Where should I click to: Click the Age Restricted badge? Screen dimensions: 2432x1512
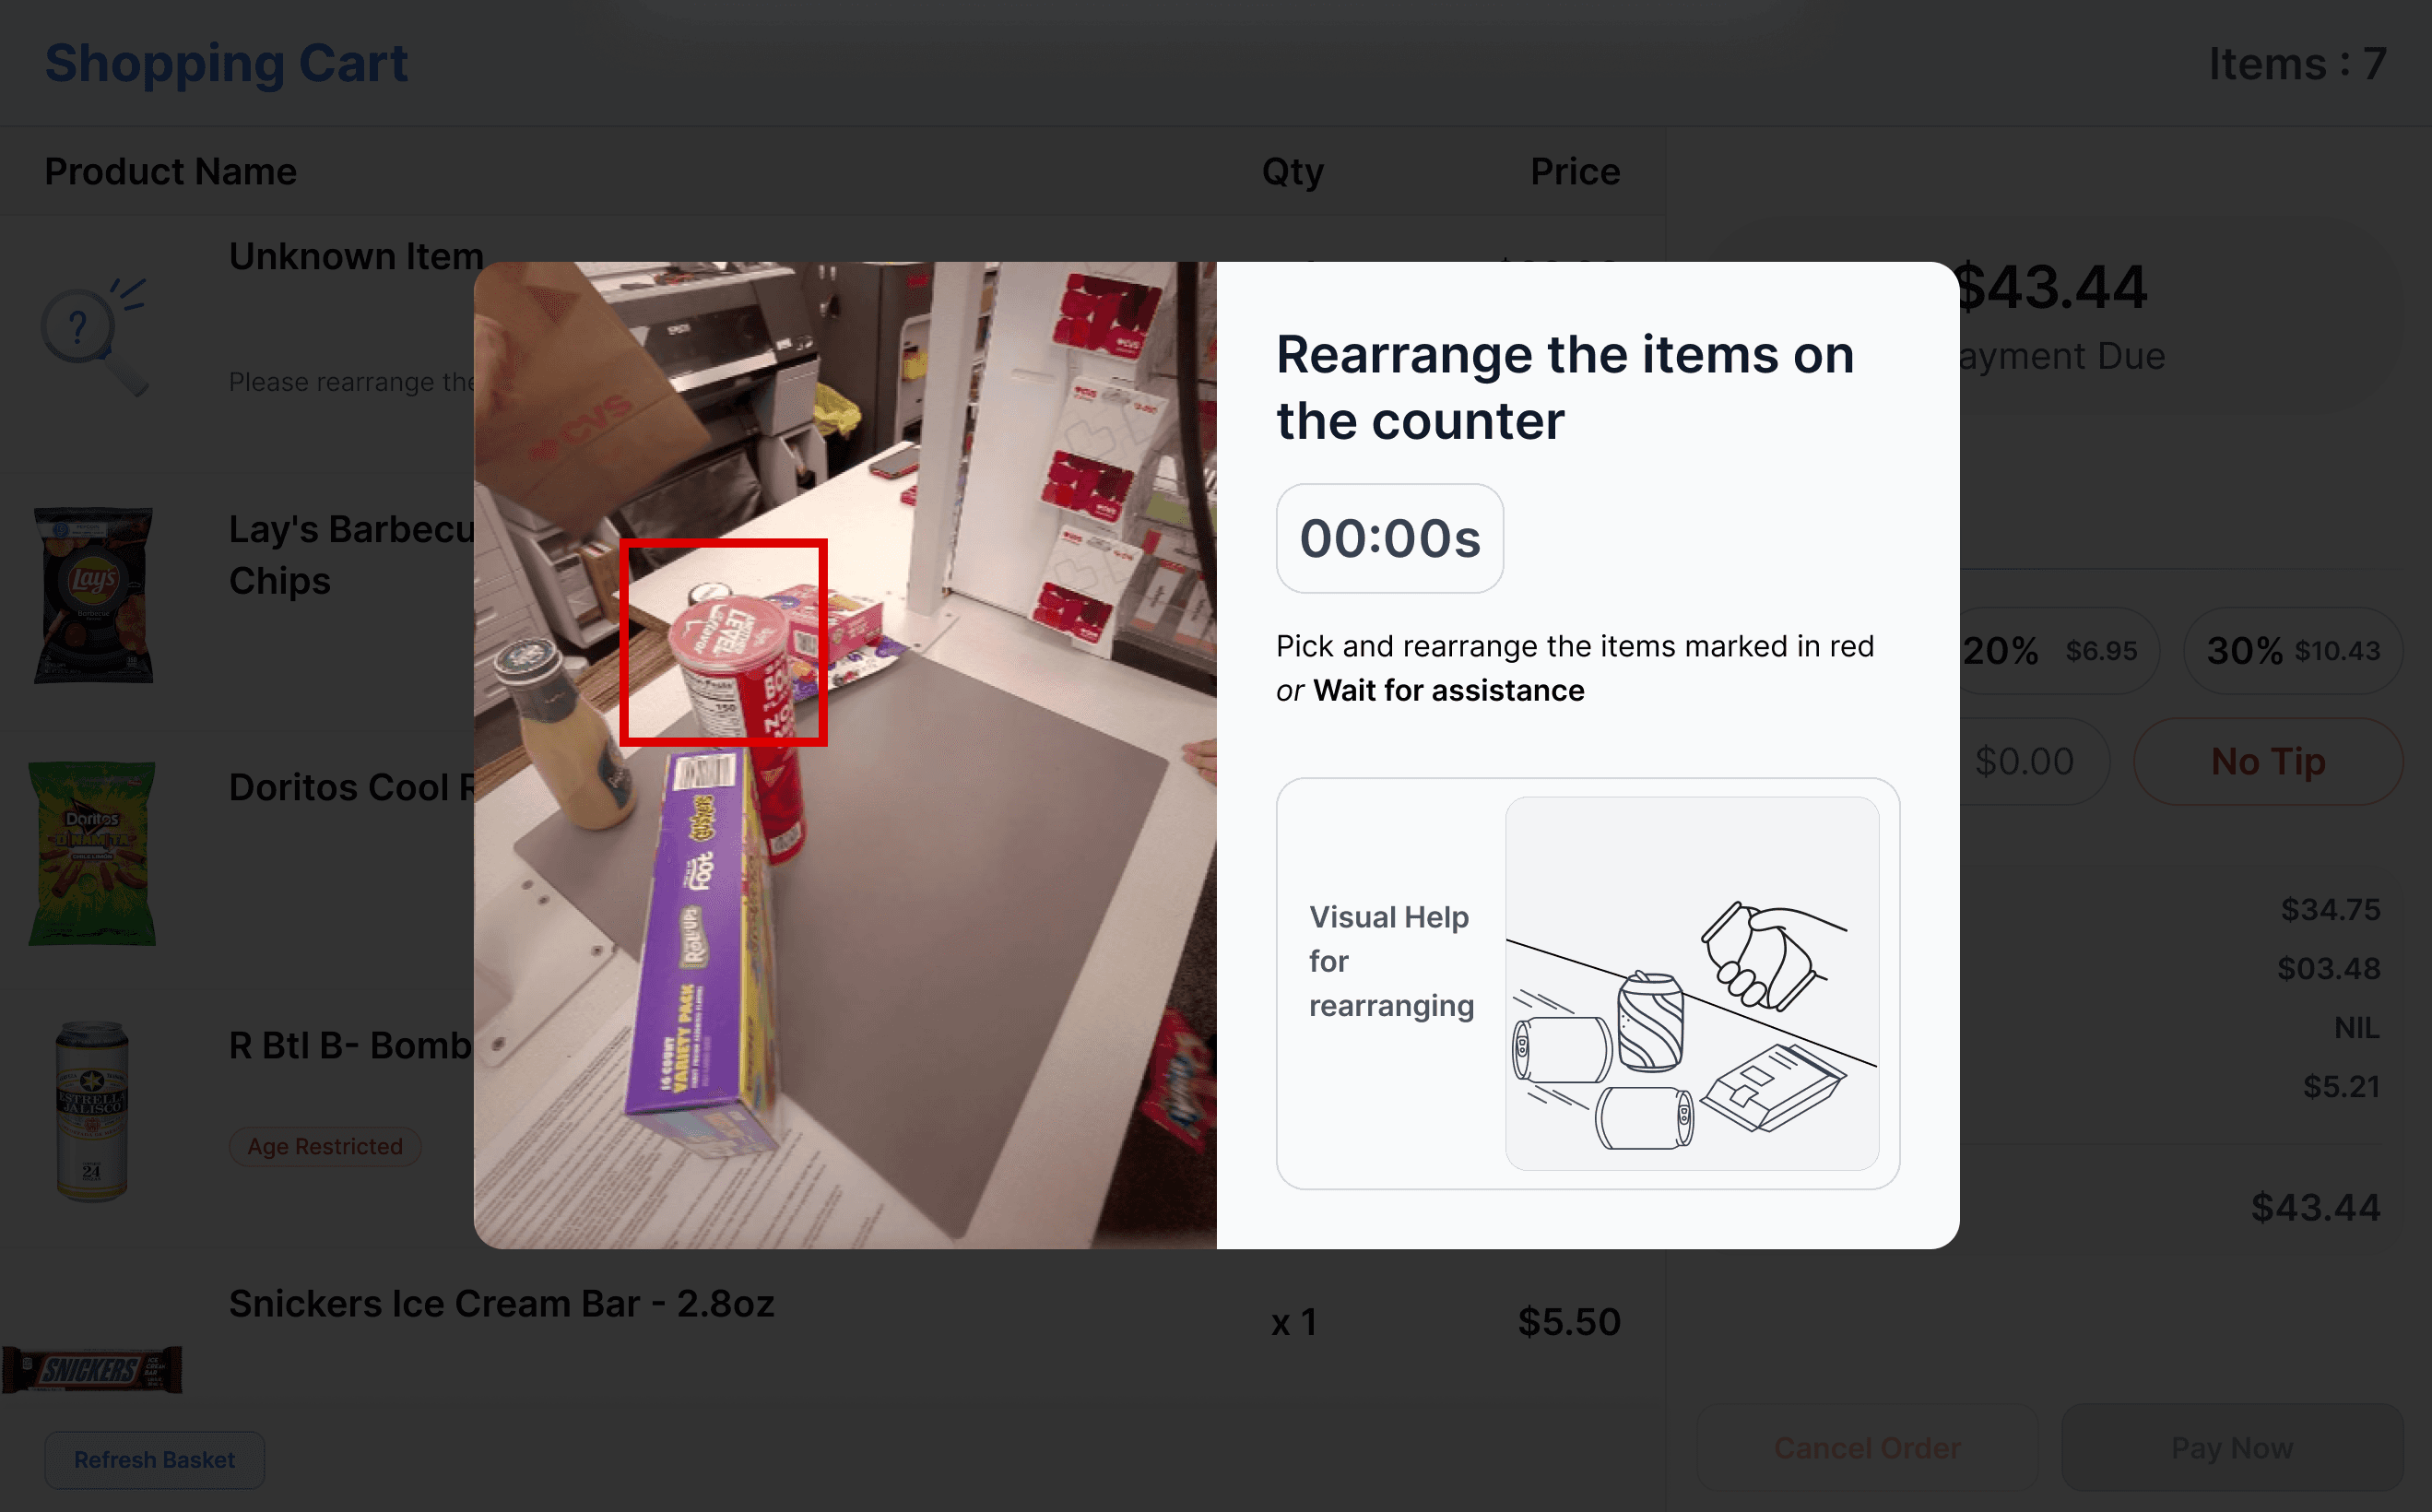pos(325,1146)
